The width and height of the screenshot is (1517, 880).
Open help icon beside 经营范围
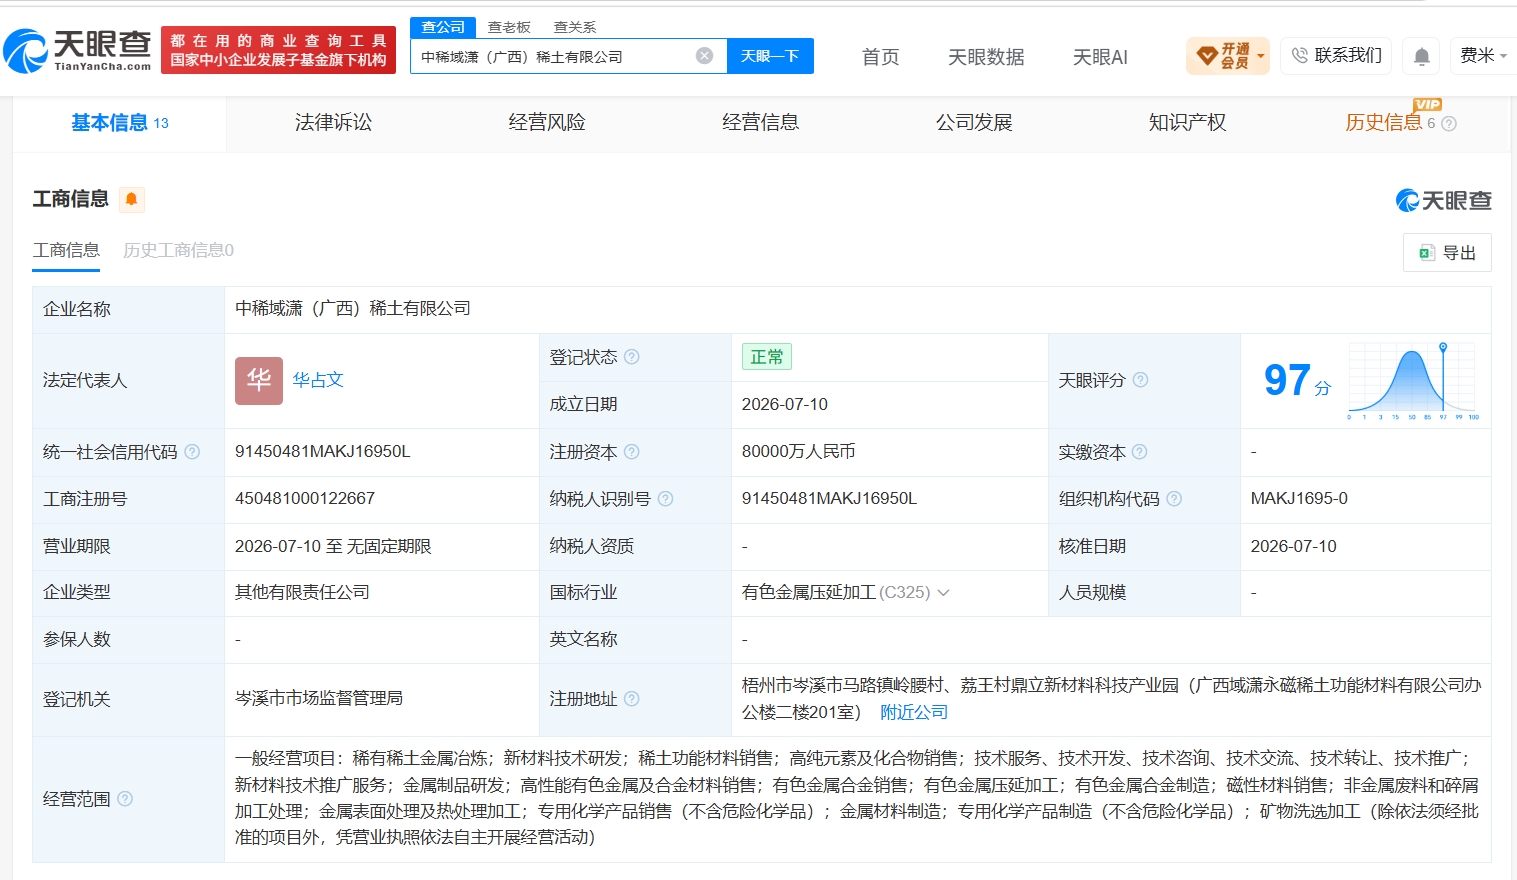click(125, 799)
